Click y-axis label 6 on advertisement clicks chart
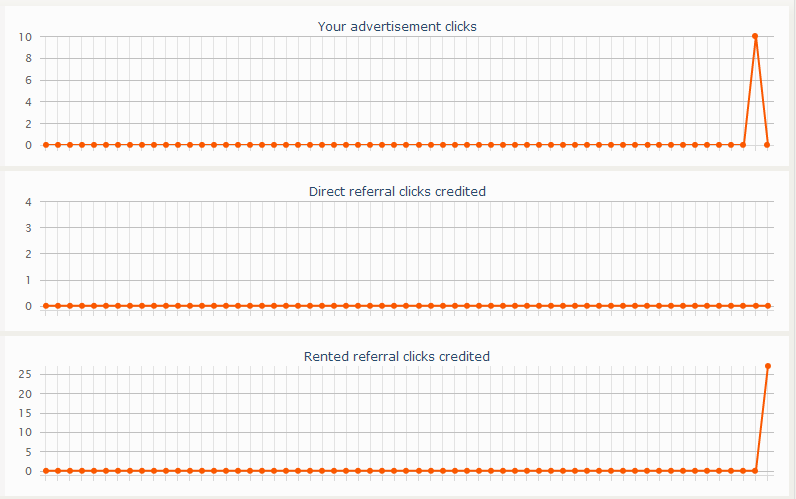The width and height of the screenshot is (796, 499). pos(29,80)
